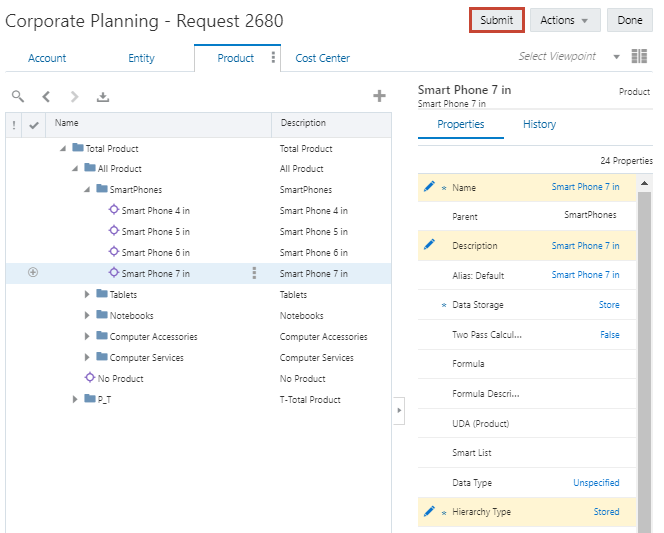Select the Notebooks tree row
664x533 pixels.
(198, 315)
